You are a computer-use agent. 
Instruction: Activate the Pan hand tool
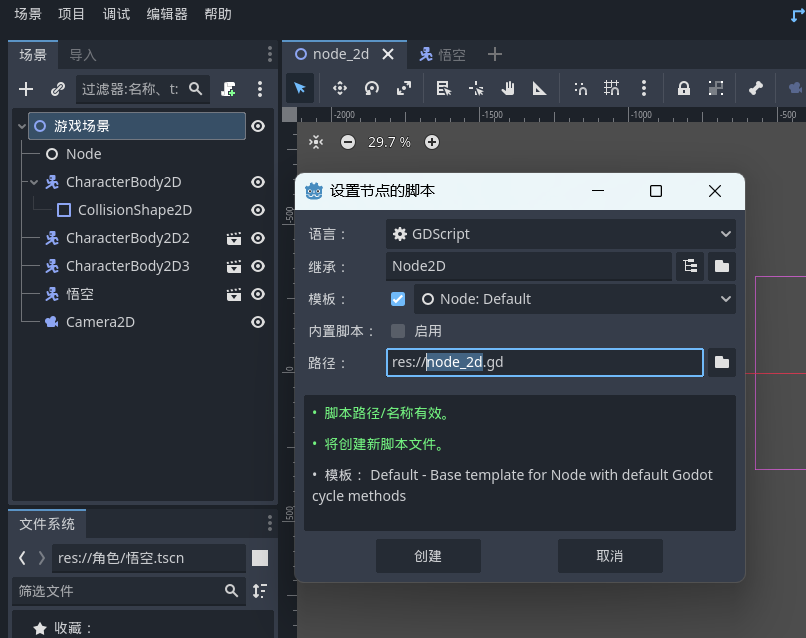coord(508,88)
